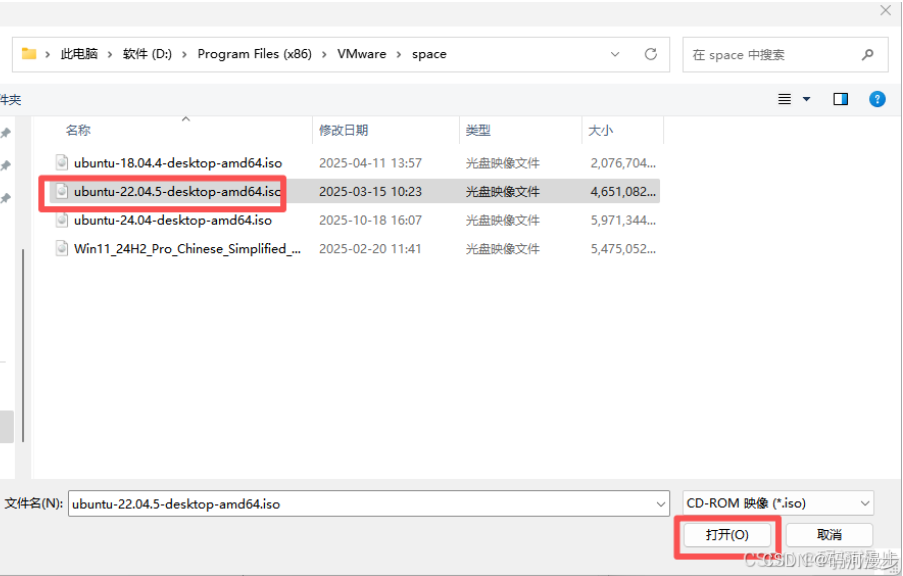903x576 pixels.
Task: Click 光盘映像文件 type in ubuntu-18.04.4 row
Action: pyautogui.click(x=503, y=163)
